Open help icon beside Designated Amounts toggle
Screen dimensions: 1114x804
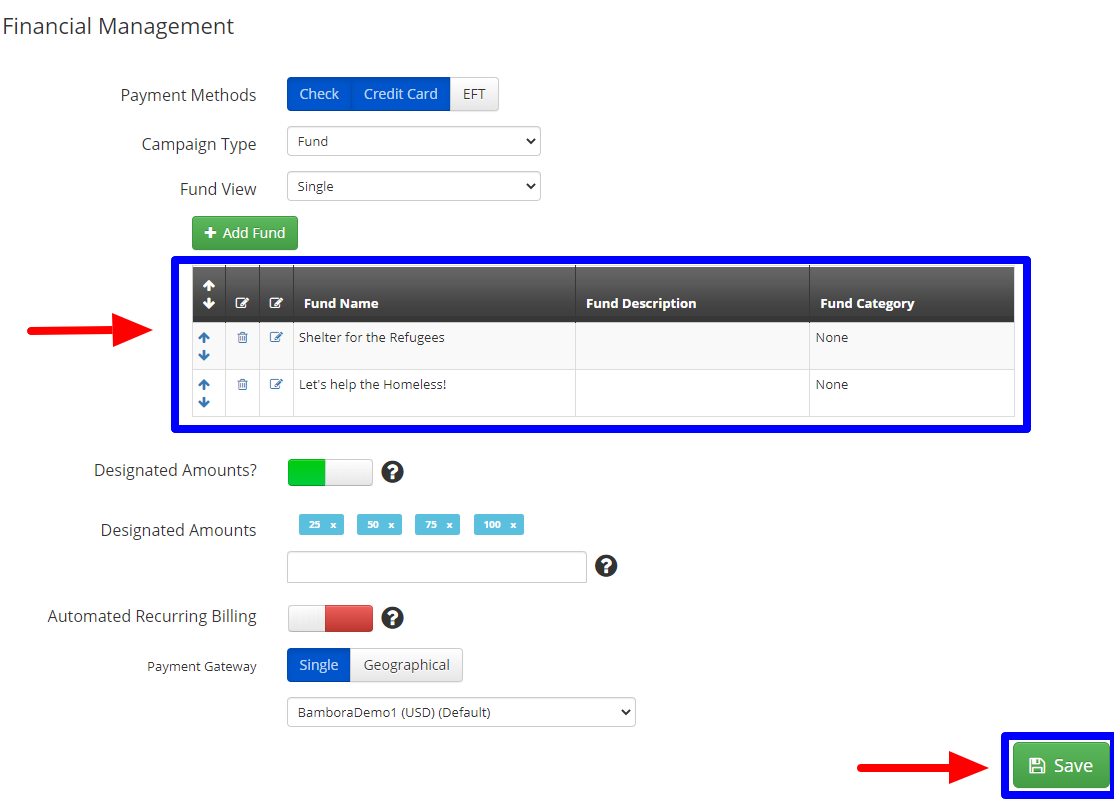click(393, 472)
